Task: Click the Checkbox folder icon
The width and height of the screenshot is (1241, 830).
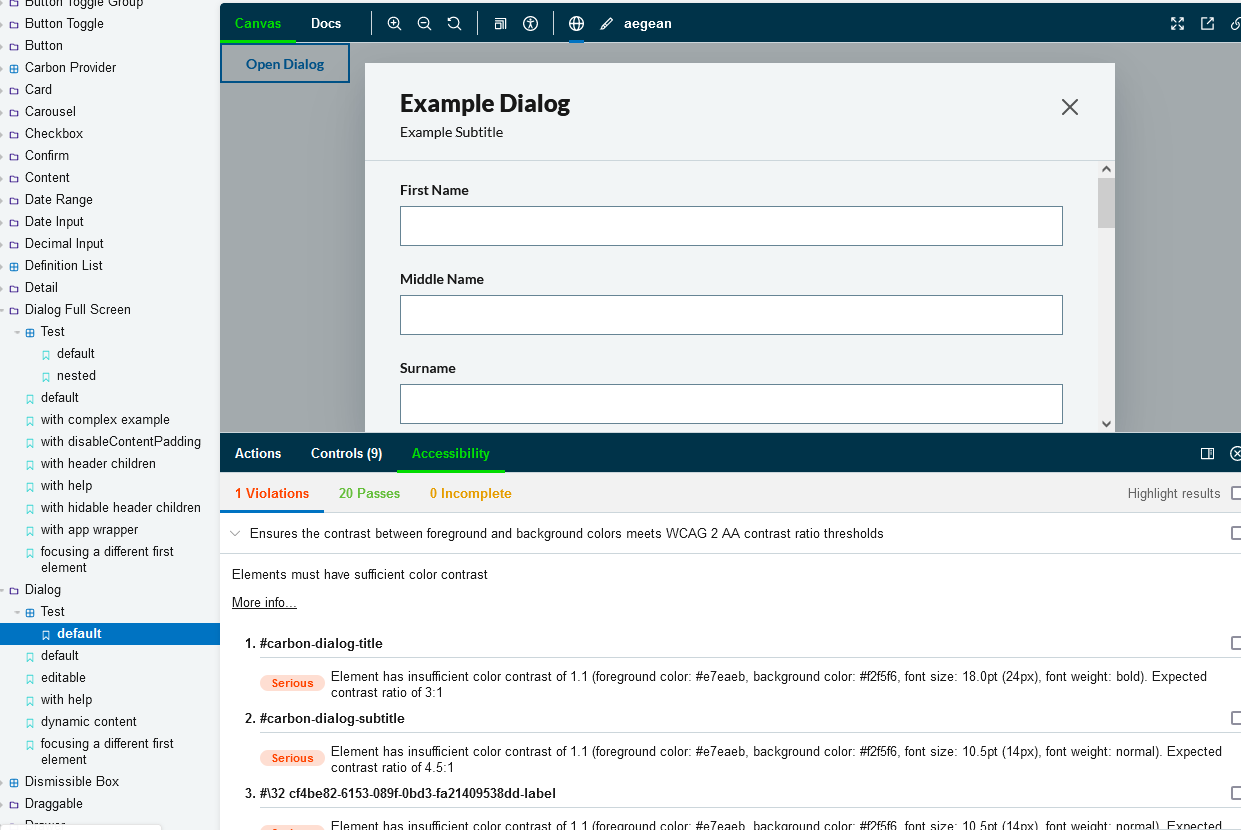Action: (14, 134)
